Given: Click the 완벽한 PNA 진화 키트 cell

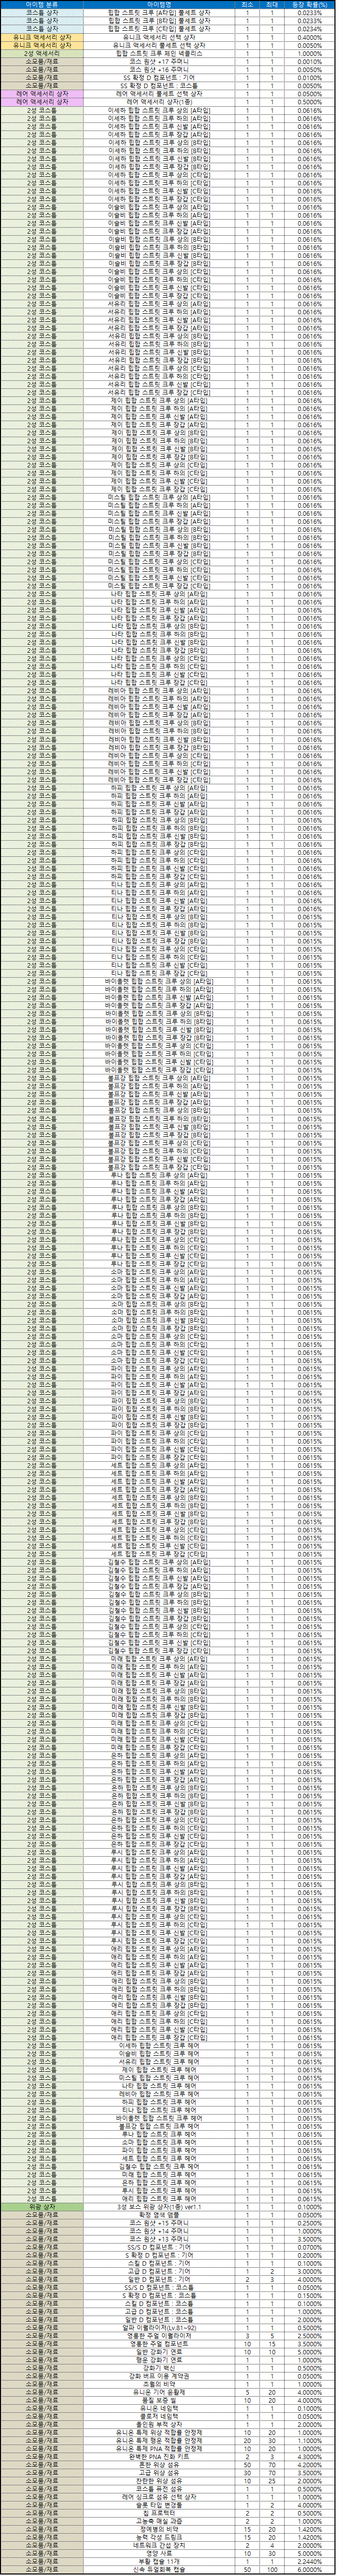Looking at the screenshot, I should 160,2456.
